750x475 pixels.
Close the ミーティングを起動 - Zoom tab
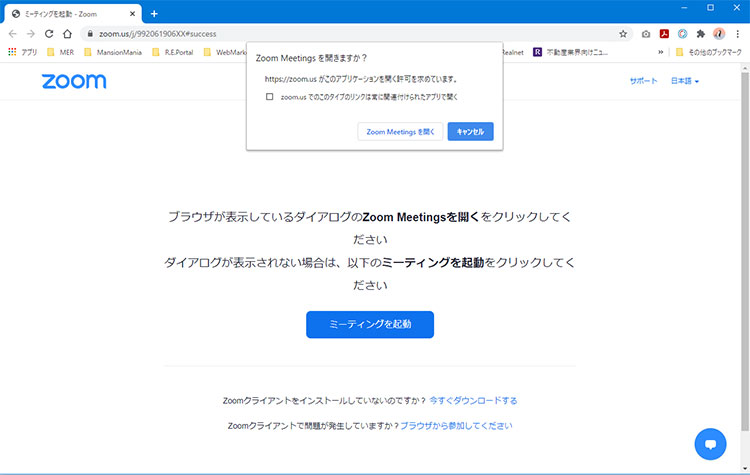132,14
